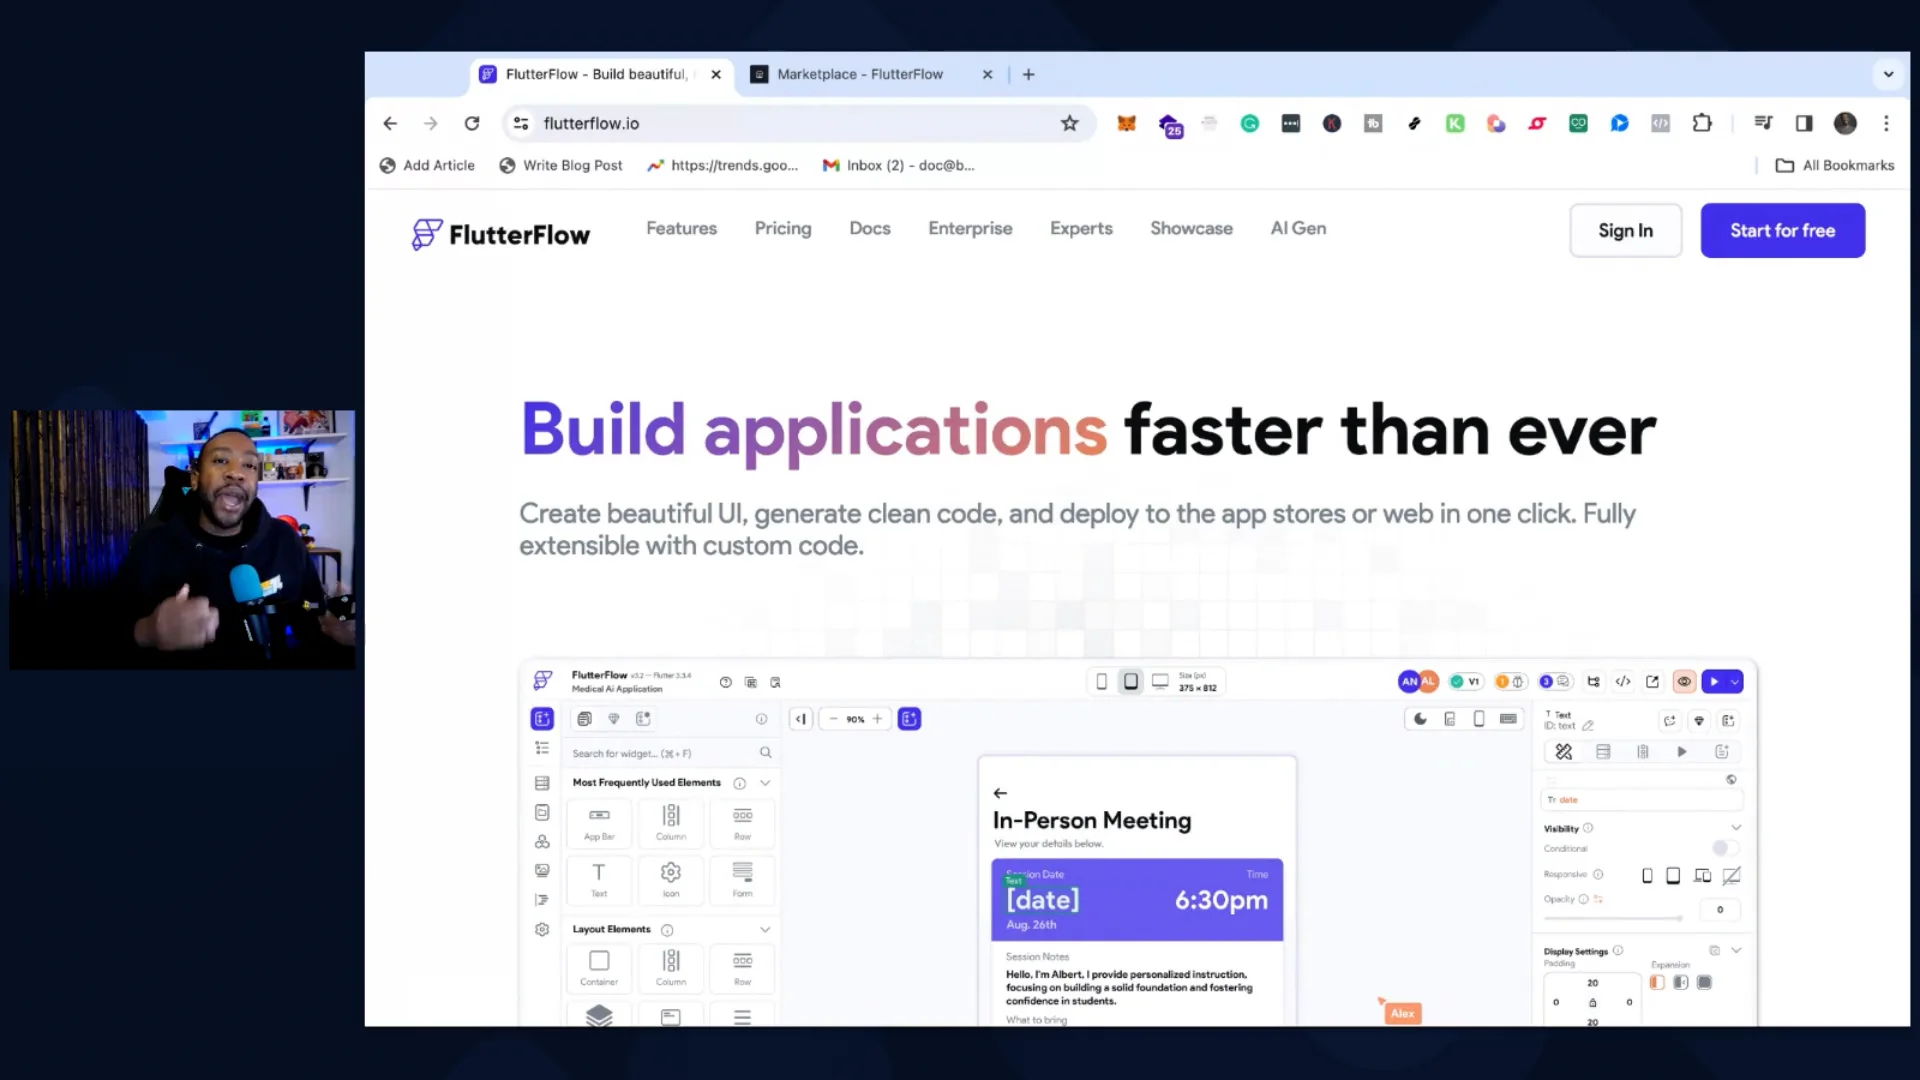Collapse Most Frequently Used Elements section
This screenshot has height=1080, width=1920.
click(765, 783)
